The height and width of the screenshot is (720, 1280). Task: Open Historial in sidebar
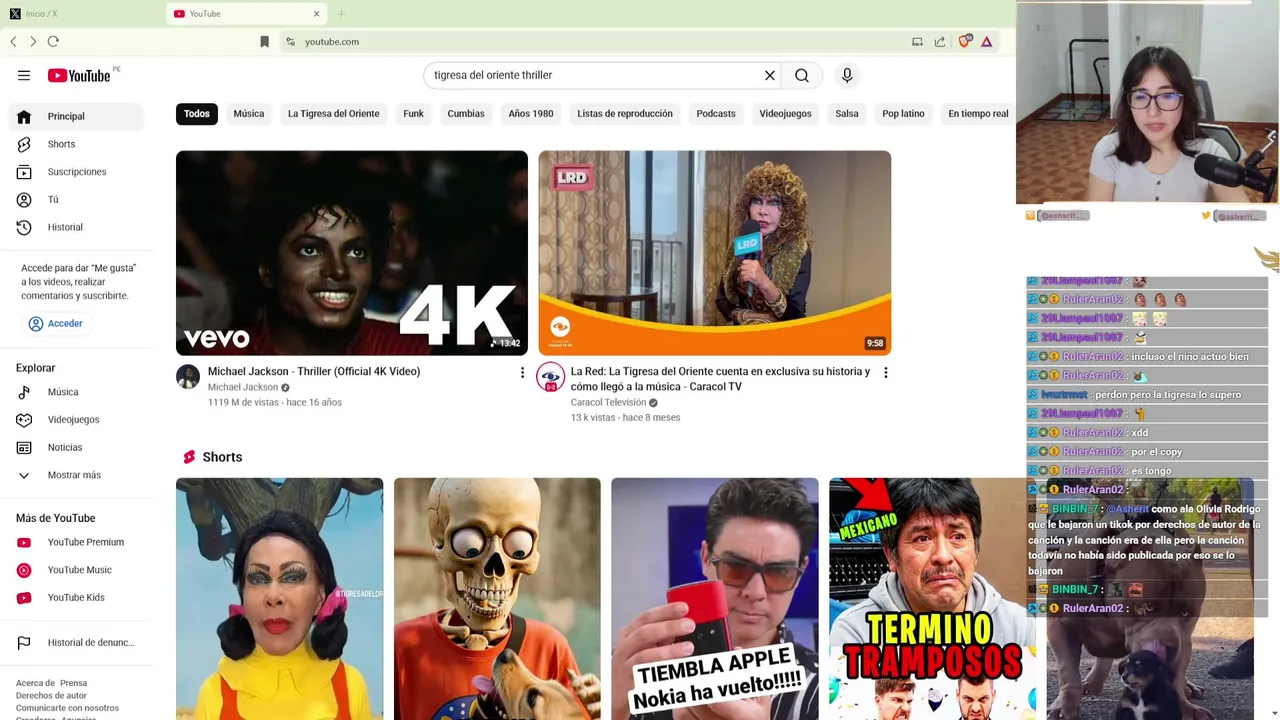point(76,227)
